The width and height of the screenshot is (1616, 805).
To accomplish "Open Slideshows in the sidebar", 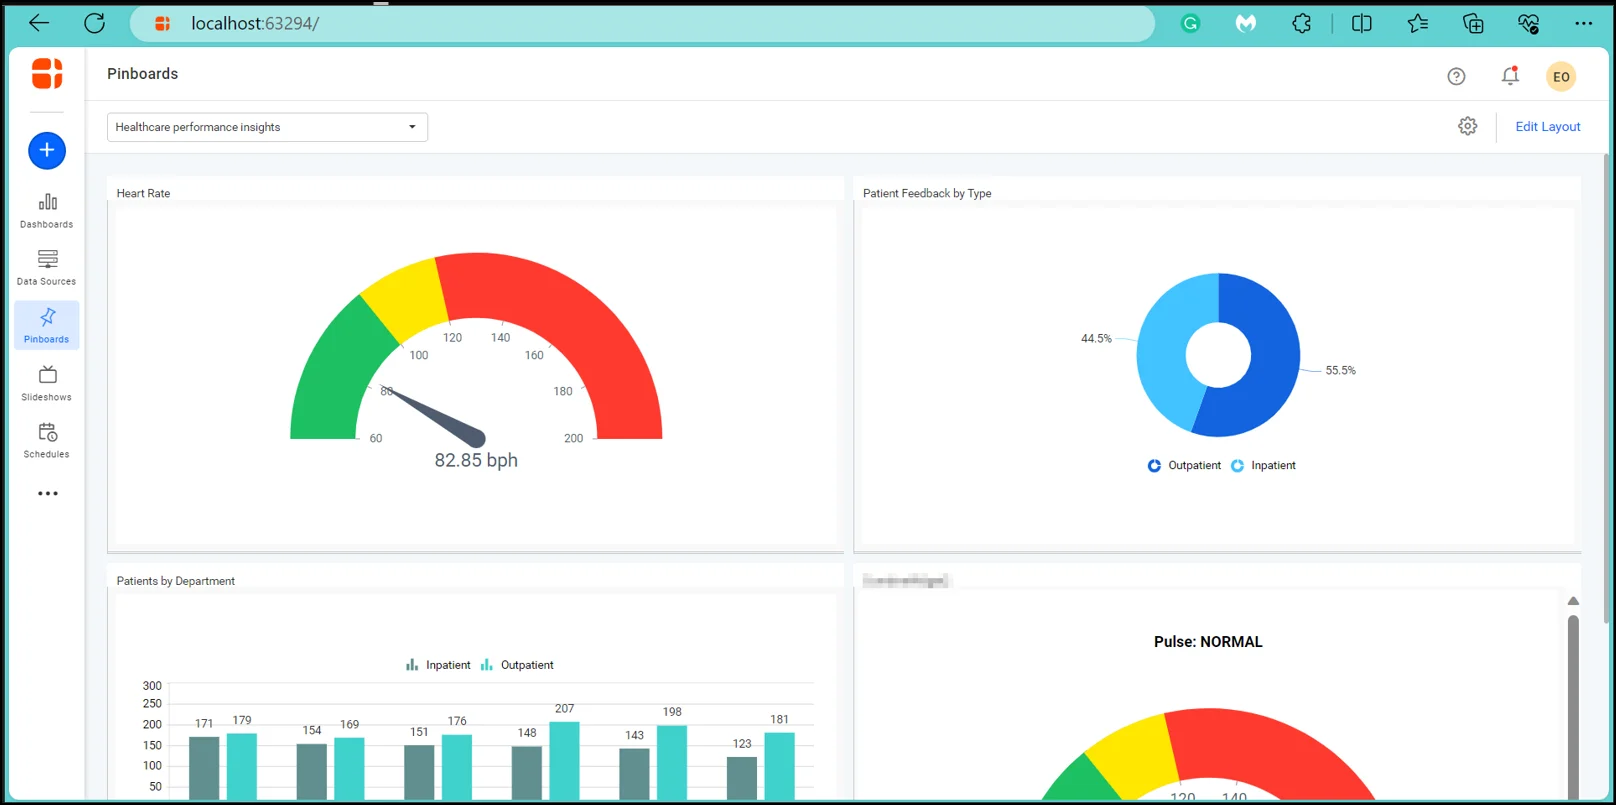I will tap(47, 383).
